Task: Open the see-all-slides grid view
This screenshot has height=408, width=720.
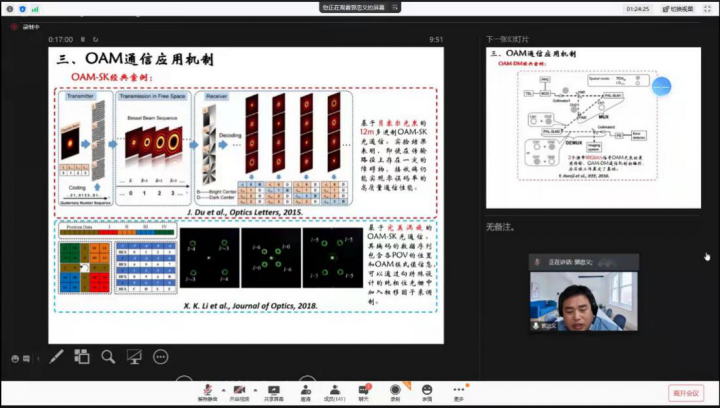Action: point(82,356)
